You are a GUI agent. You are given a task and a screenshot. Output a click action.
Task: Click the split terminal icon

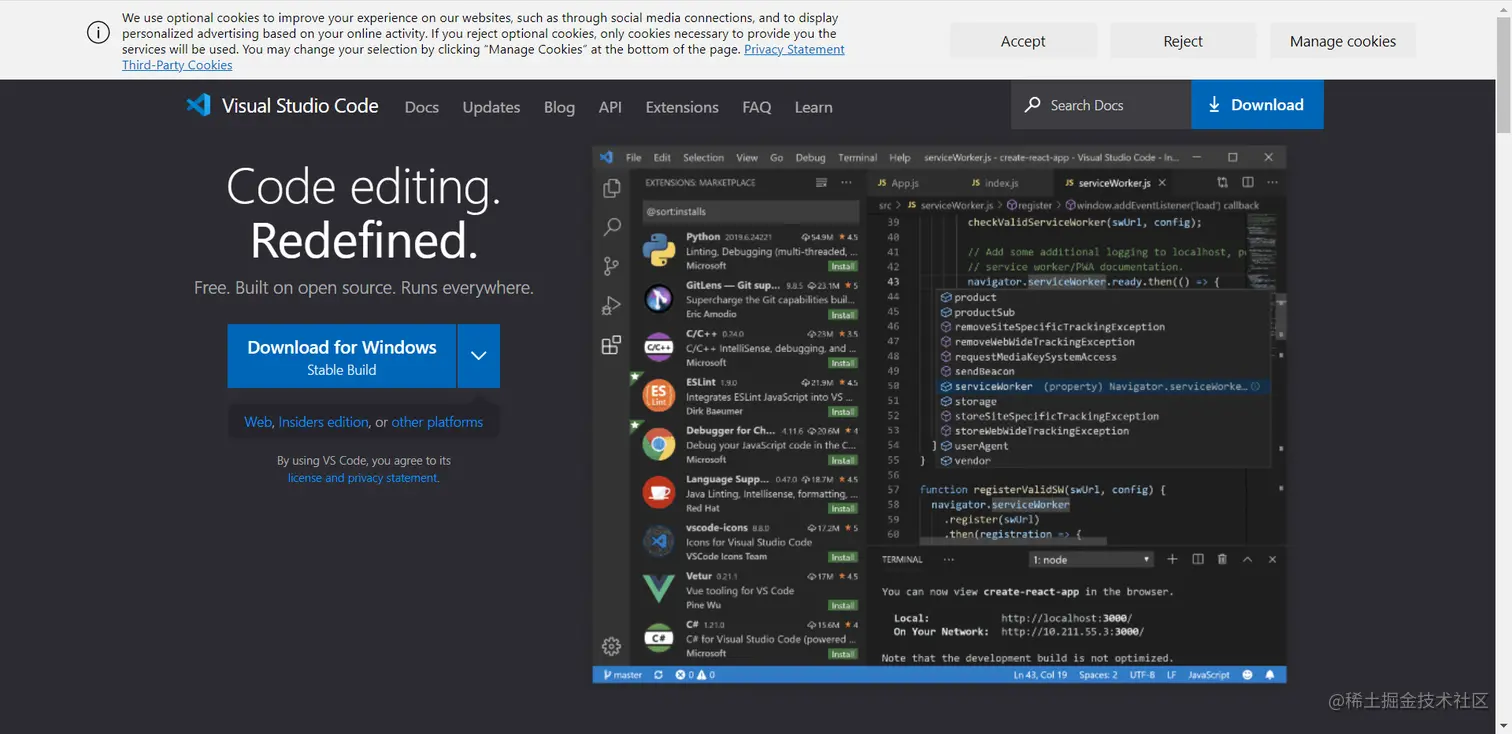pyautogui.click(x=1197, y=560)
